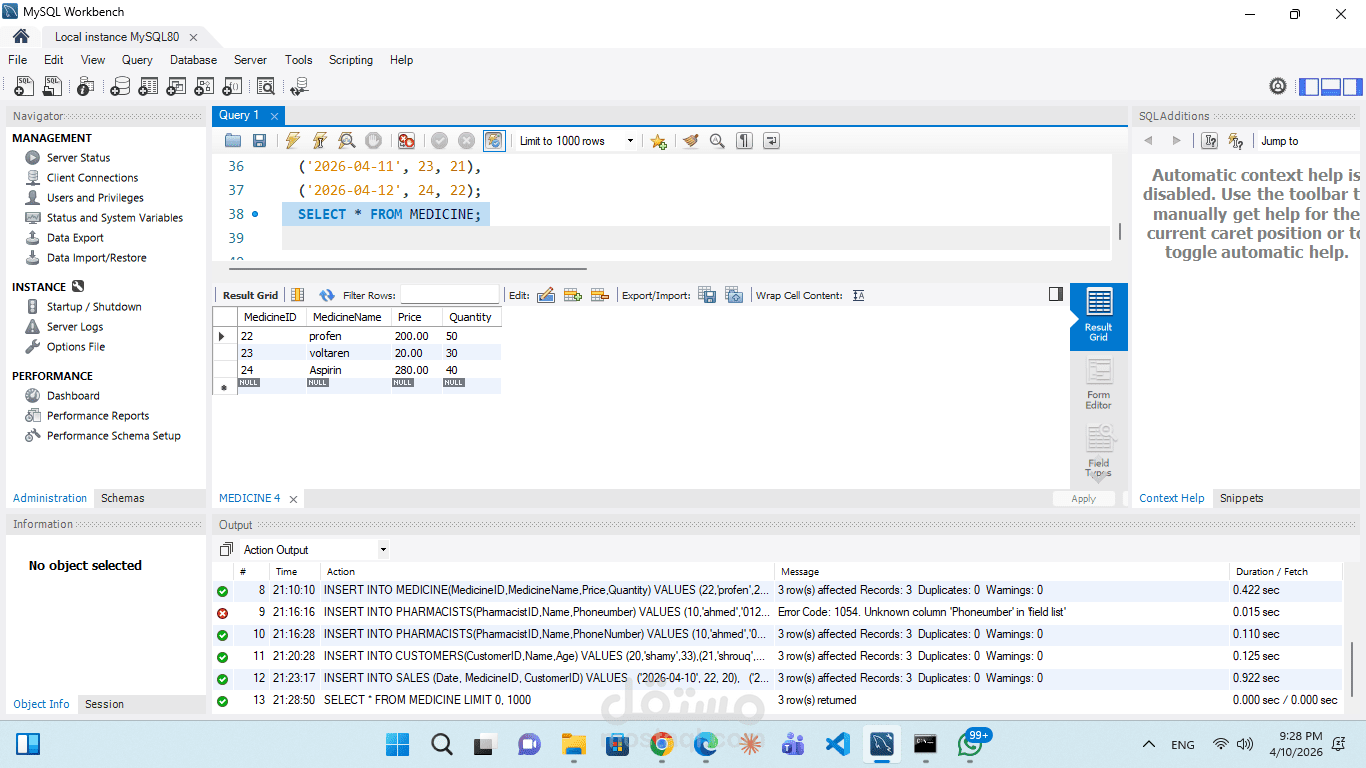Toggle automatic context help icon in SQLAdditions

(x=1236, y=141)
